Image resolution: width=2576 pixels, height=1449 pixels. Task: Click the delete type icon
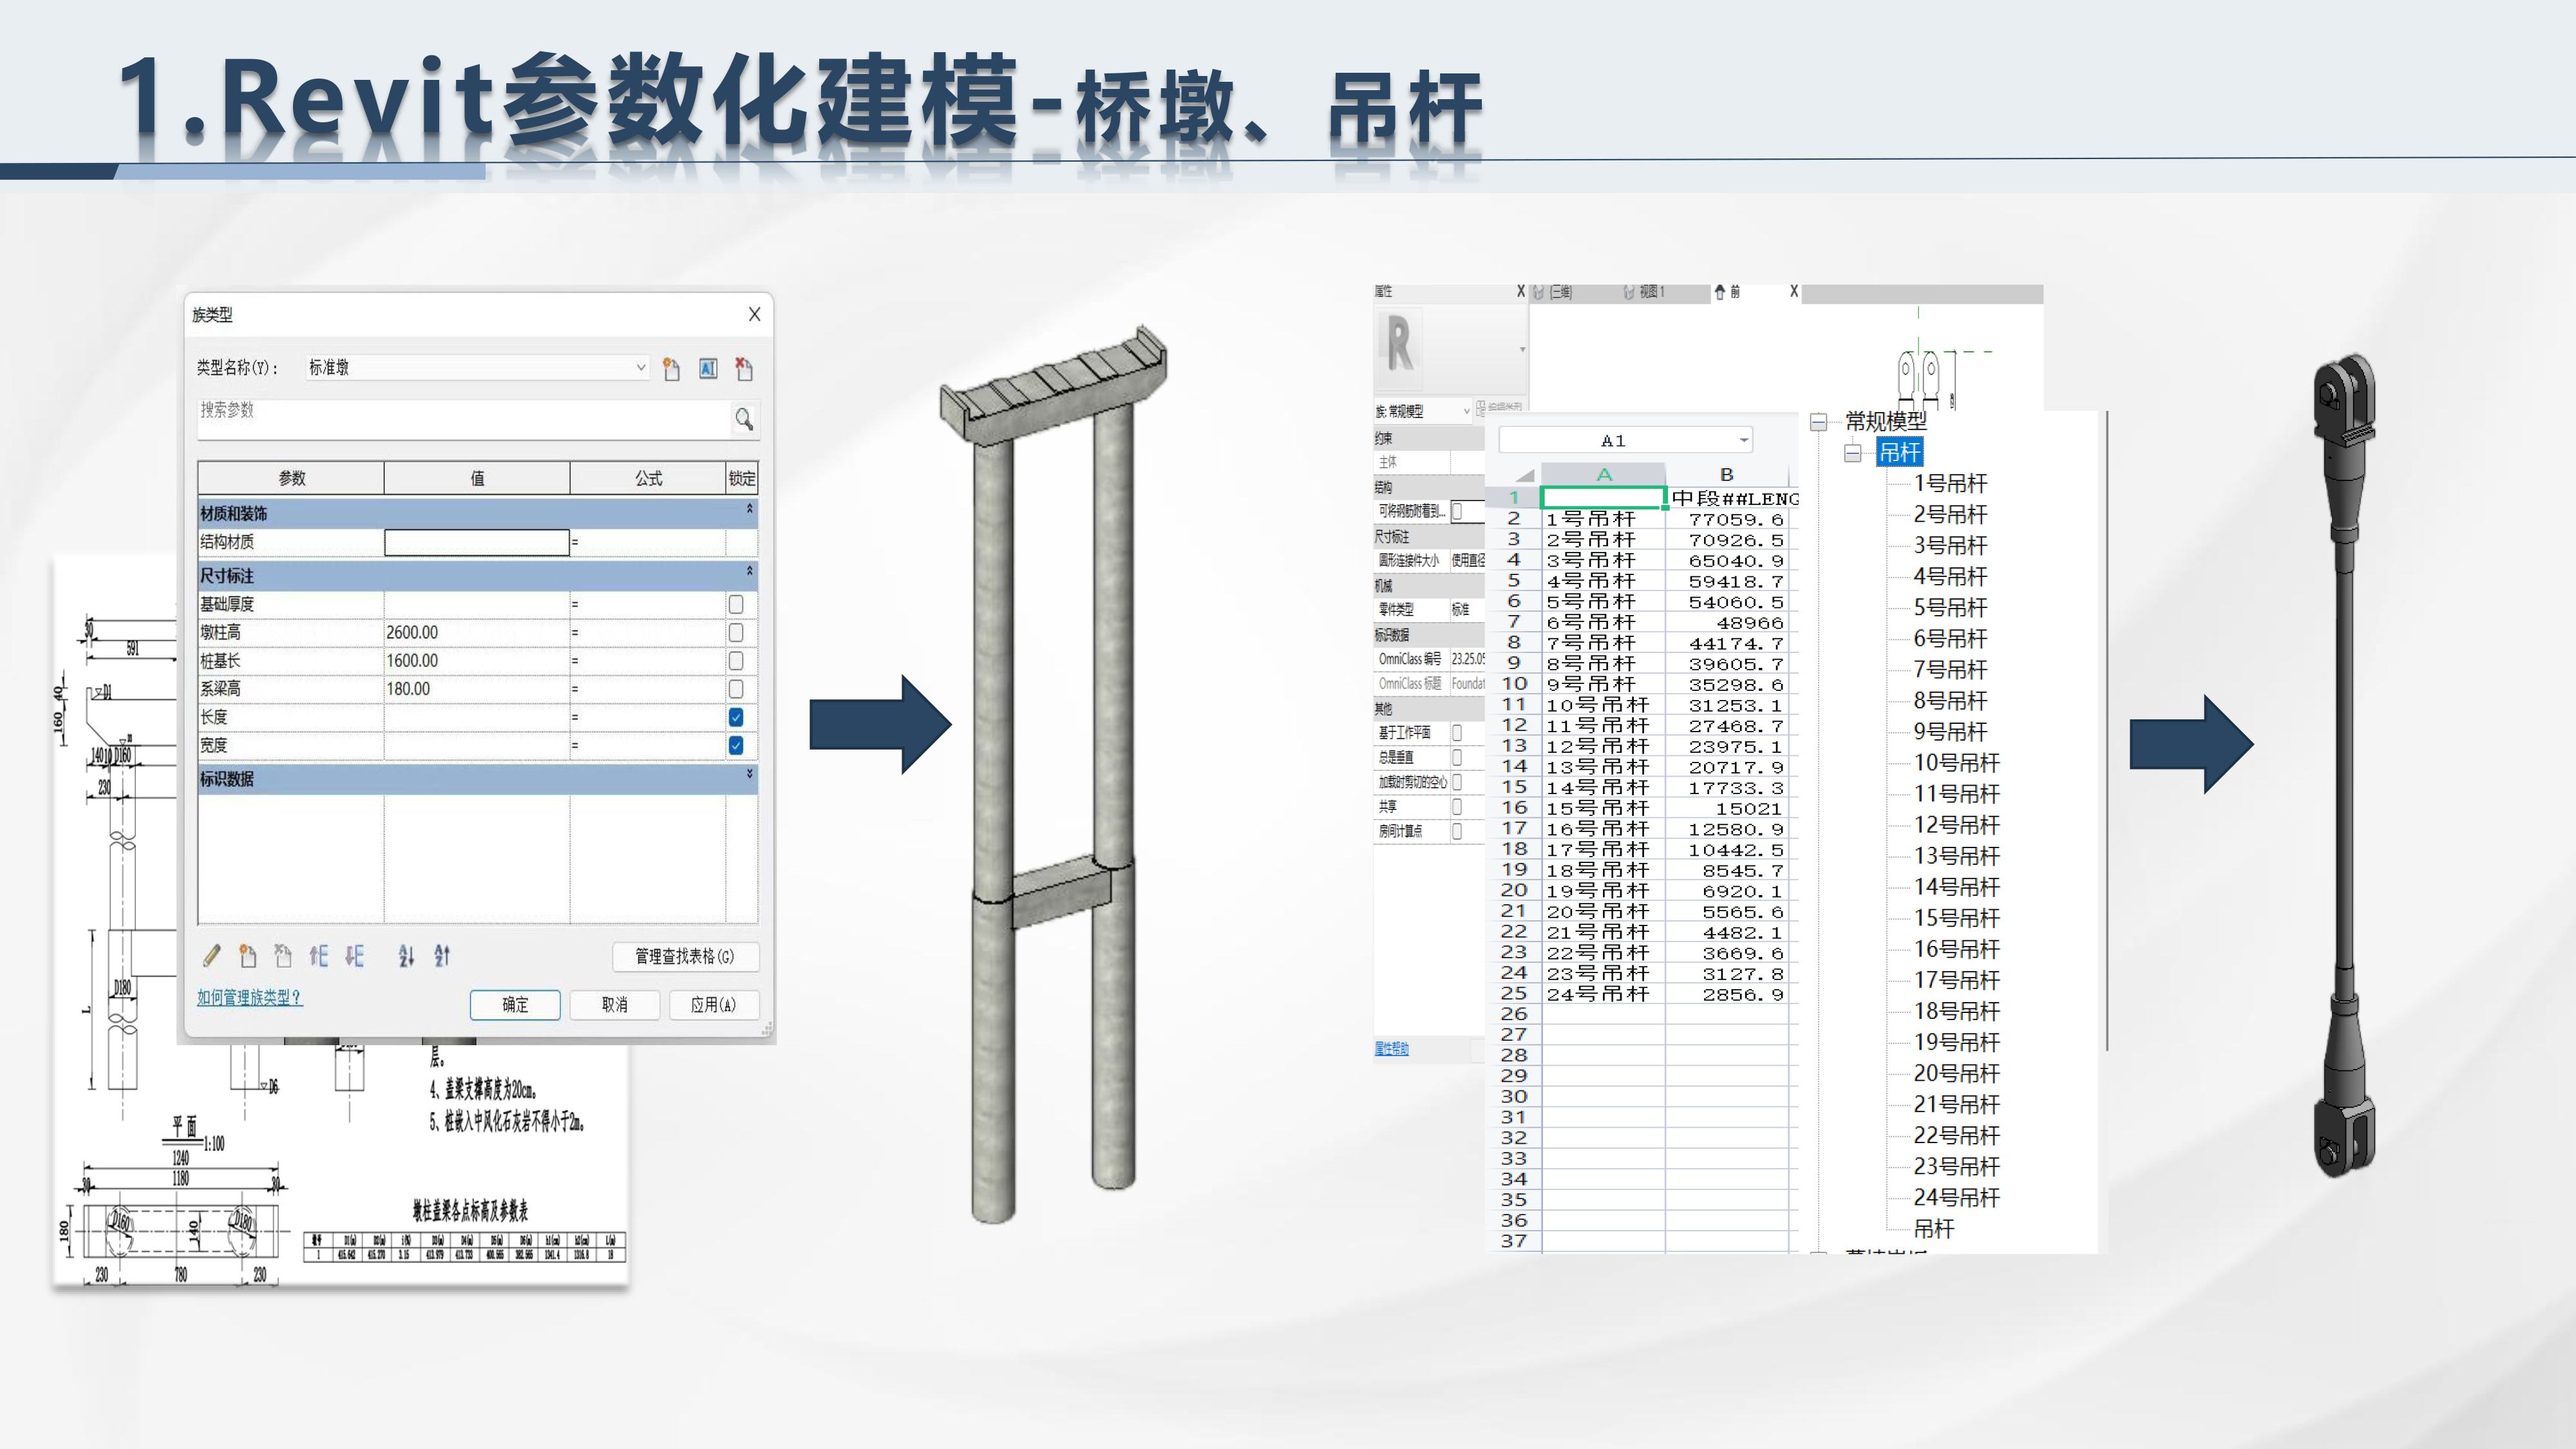coord(744,369)
